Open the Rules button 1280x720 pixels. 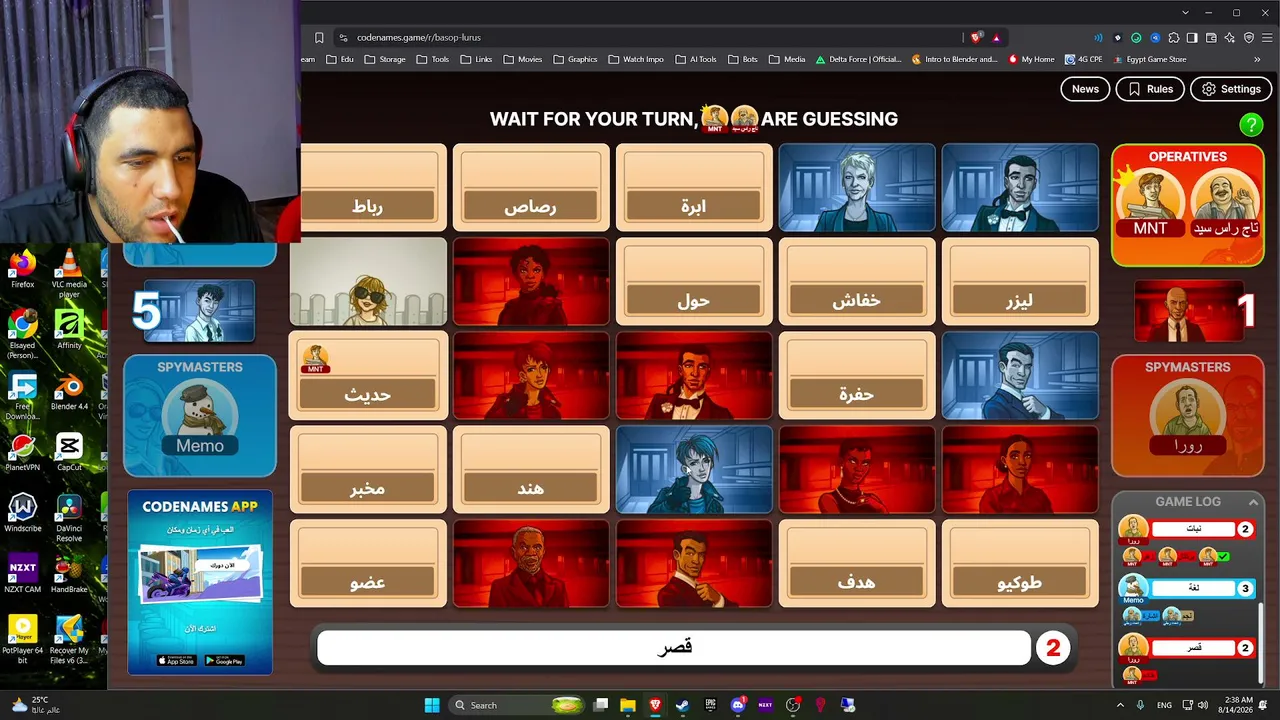[x=1150, y=89]
